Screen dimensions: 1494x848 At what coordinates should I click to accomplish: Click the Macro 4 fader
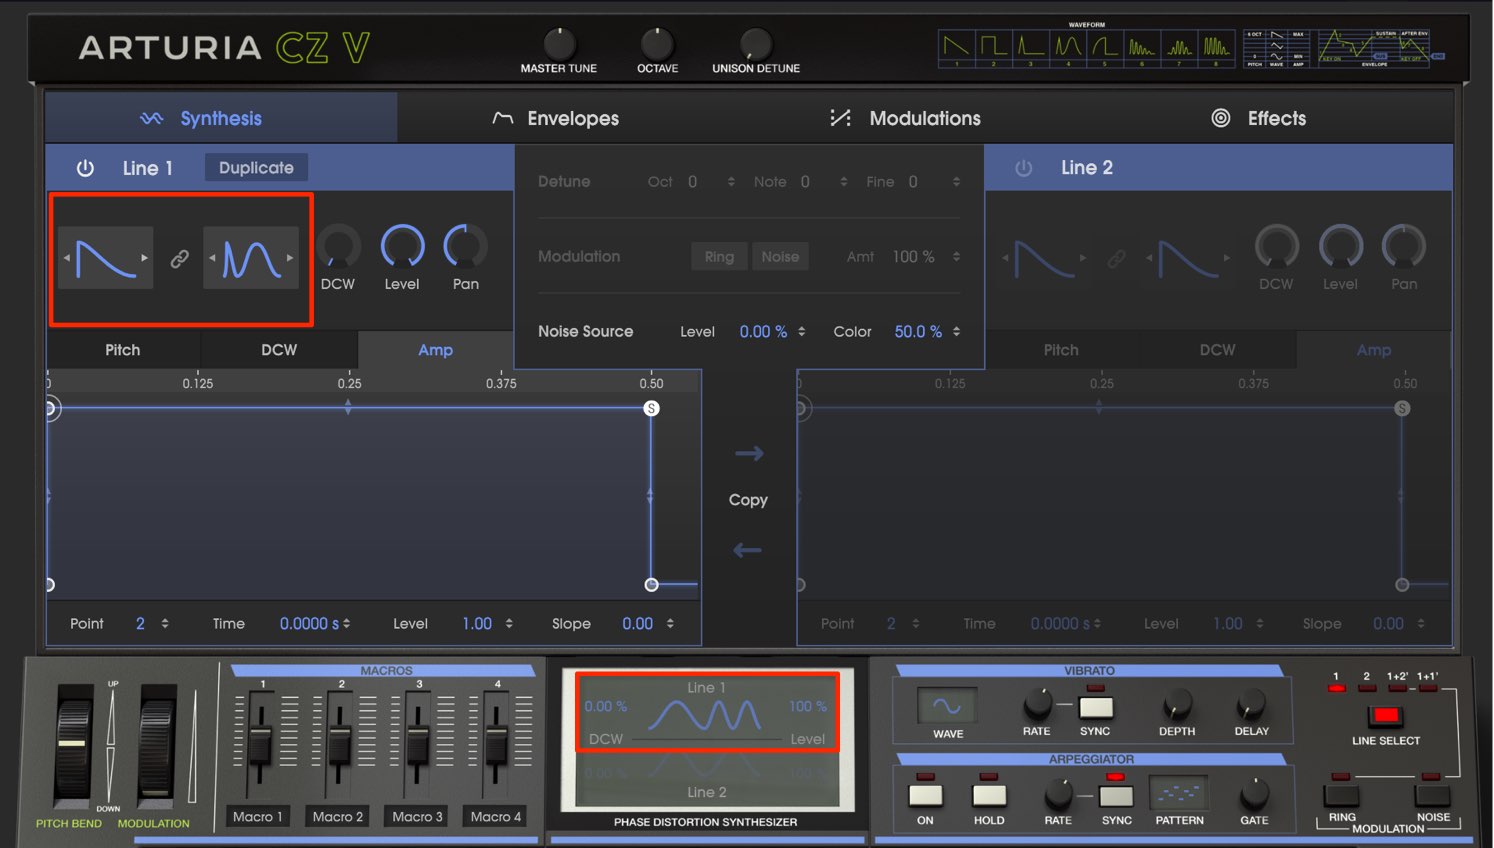(497, 745)
